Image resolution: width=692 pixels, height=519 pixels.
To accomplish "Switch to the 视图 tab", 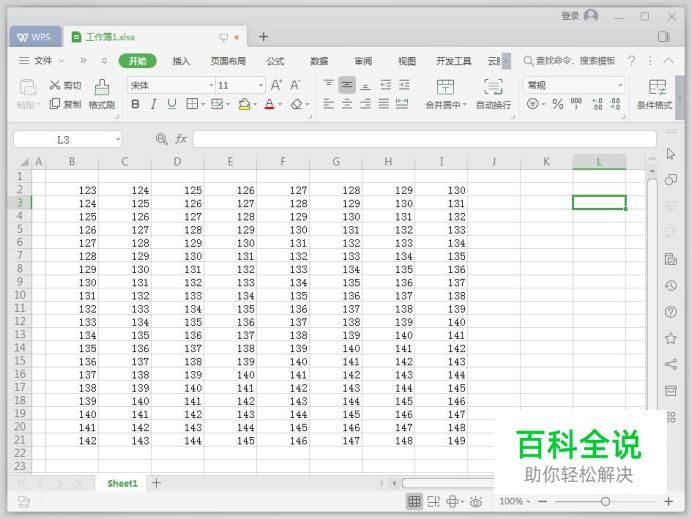I will [x=406, y=61].
